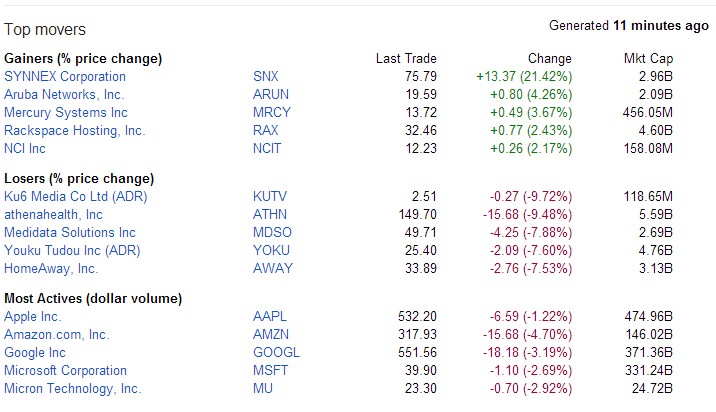The width and height of the screenshot is (716, 412).
Task: Open the SNX ticker symbol link
Action: tap(266, 76)
